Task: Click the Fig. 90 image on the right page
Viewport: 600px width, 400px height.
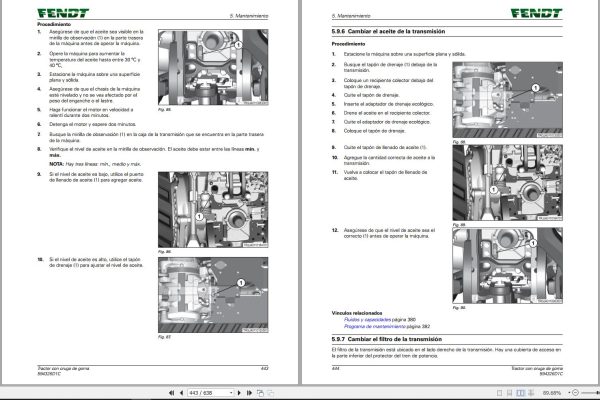Action: tap(507, 266)
